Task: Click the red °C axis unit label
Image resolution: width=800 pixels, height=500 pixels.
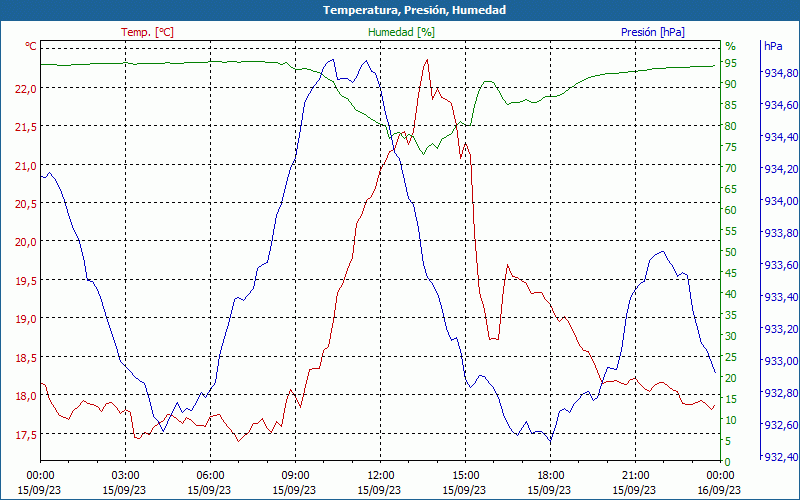Action: coord(31,46)
